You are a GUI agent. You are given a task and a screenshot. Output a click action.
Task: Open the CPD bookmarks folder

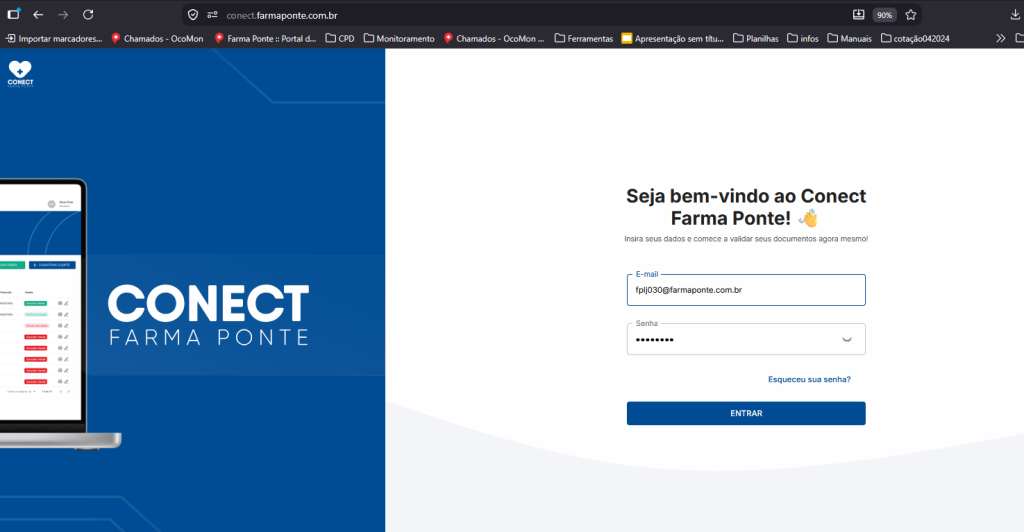340,39
